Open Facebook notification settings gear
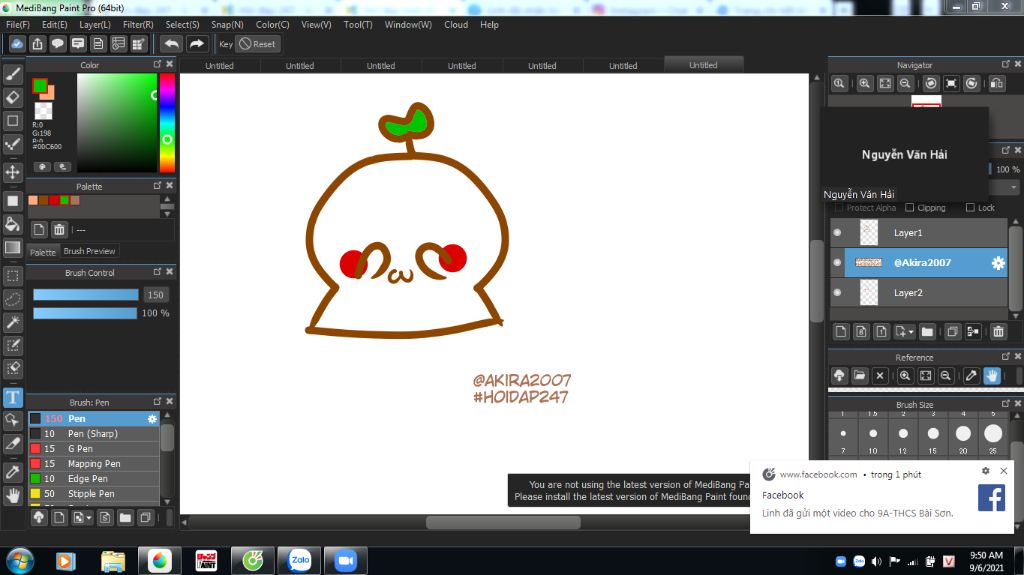This screenshot has height=575, width=1024. (x=985, y=470)
